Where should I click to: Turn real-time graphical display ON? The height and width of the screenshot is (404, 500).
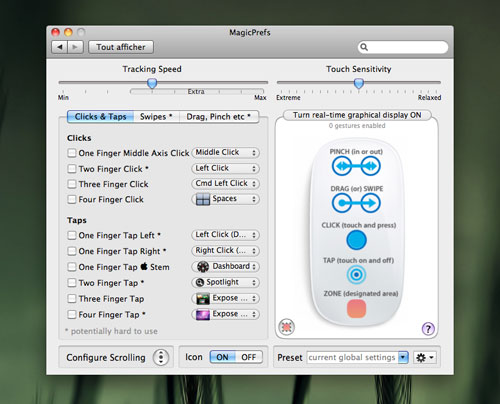click(357, 115)
